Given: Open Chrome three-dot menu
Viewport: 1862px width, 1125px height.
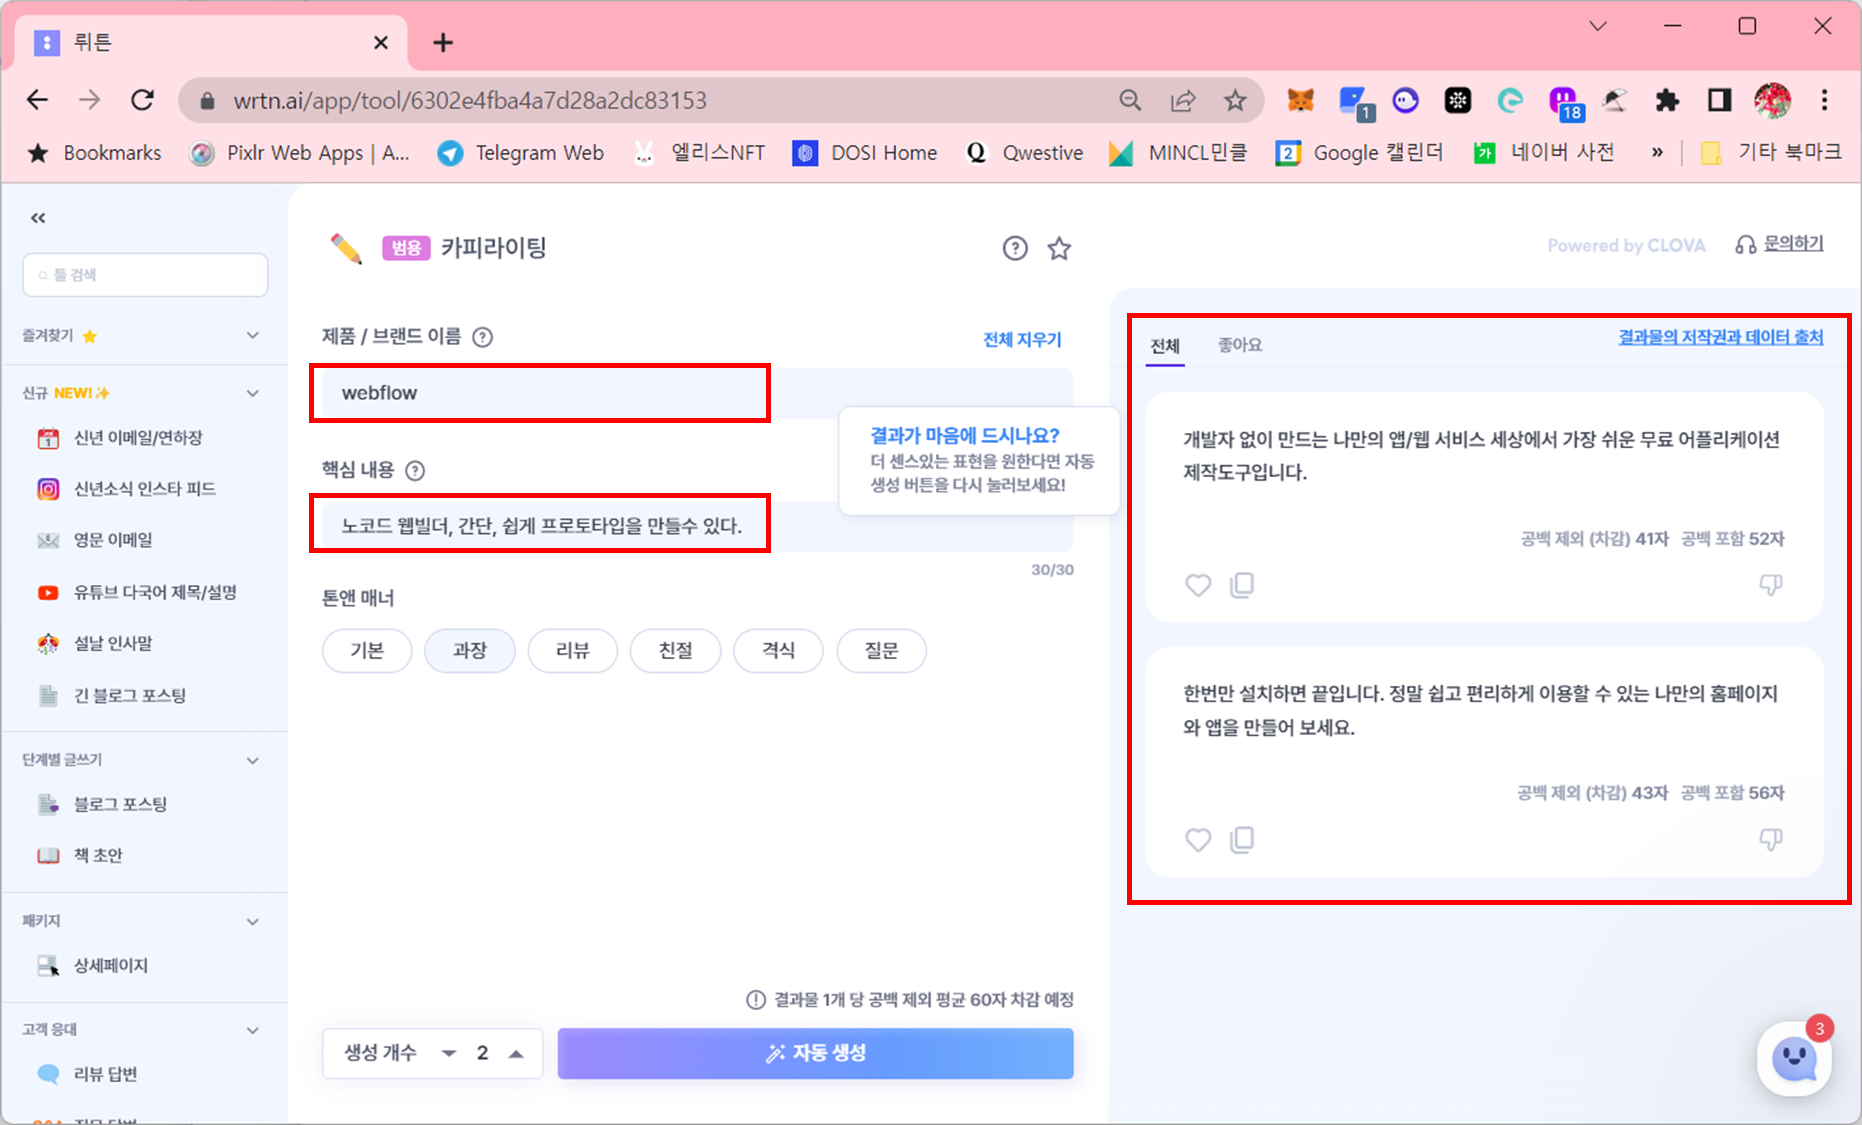Looking at the screenshot, I should [x=1825, y=100].
